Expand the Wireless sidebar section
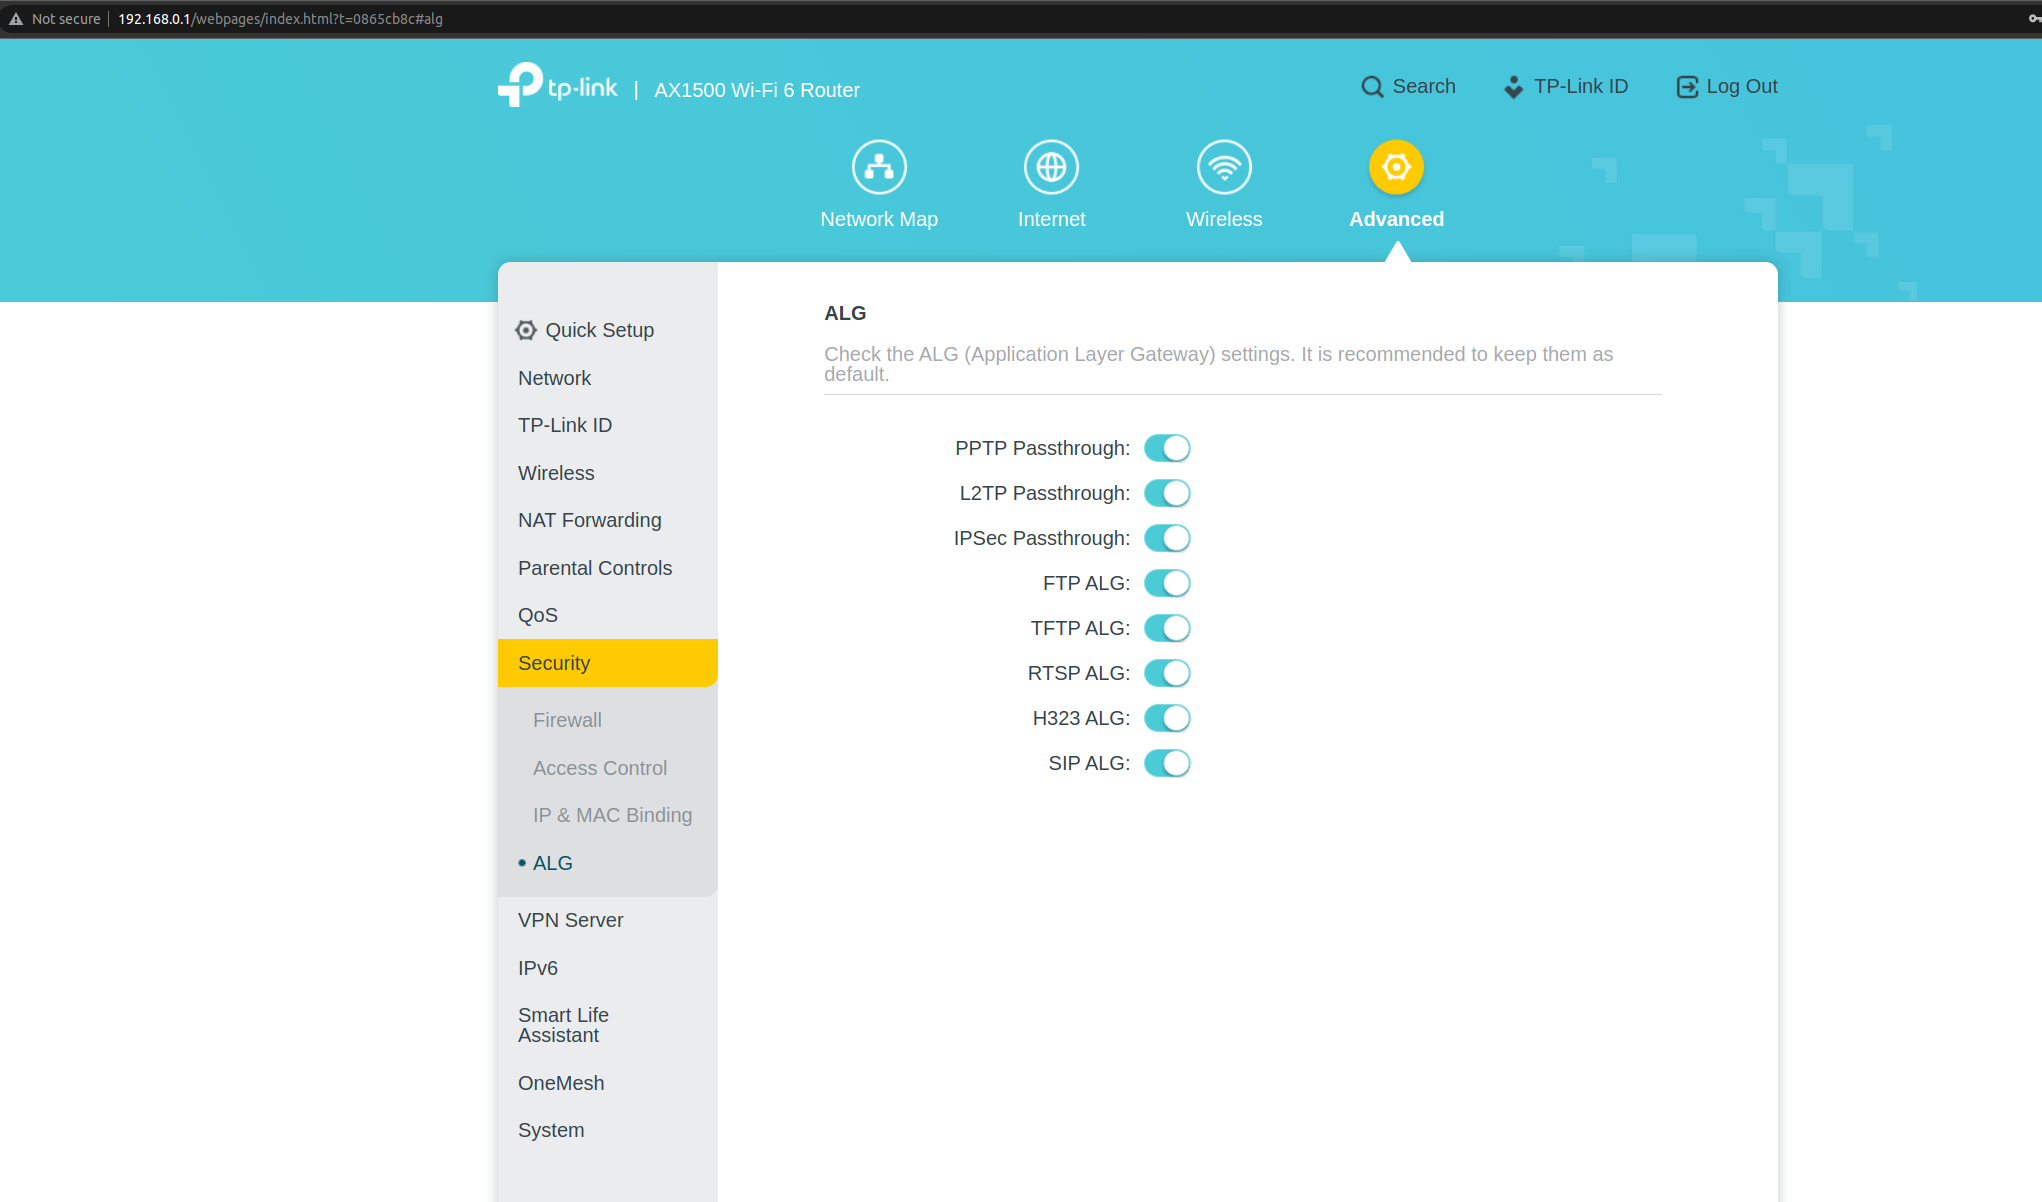Screen dimensions: 2042x1202 [607, 473]
